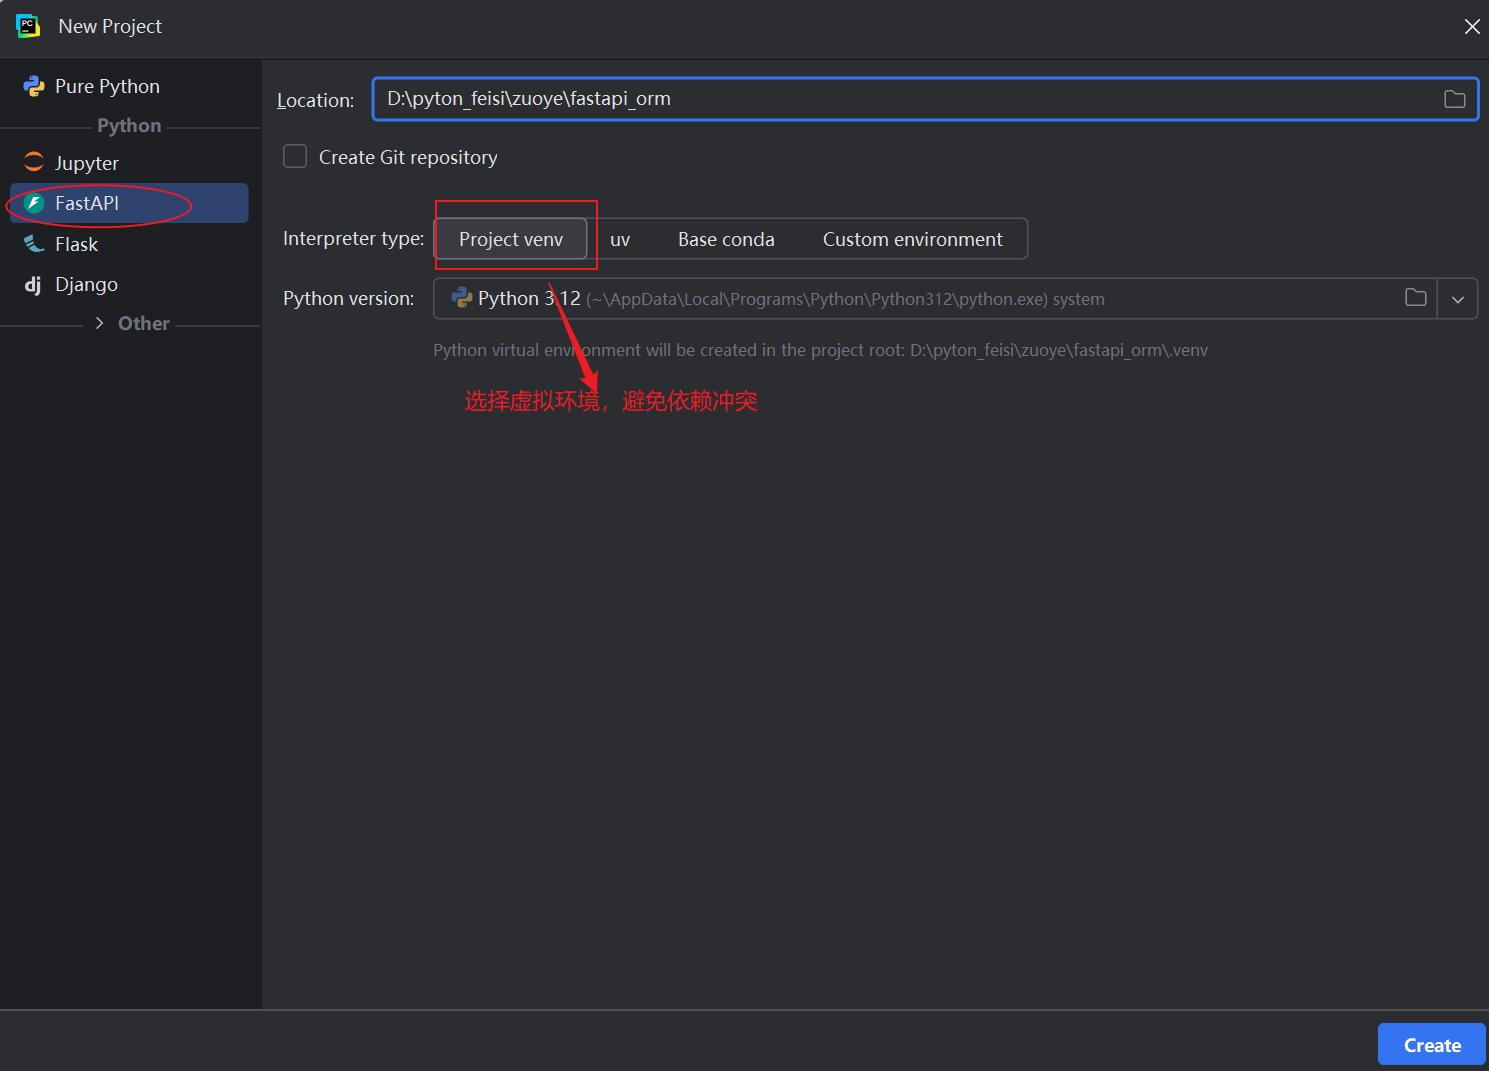Select Pure Python project type
This screenshot has width=1489, height=1071.
pyautogui.click(x=129, y=87)
